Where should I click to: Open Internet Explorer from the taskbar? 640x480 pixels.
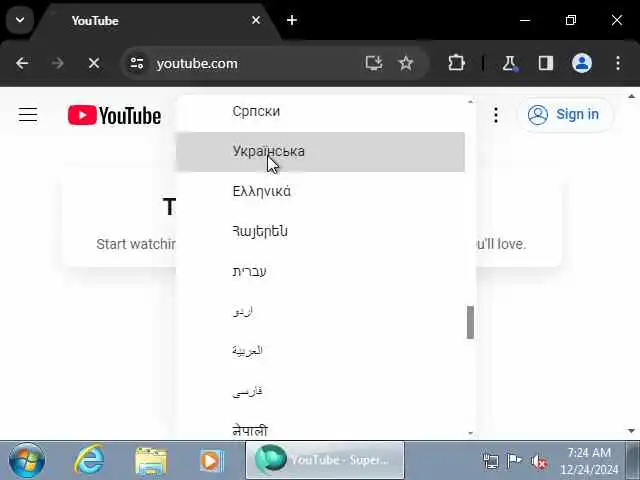click(89, 460)
